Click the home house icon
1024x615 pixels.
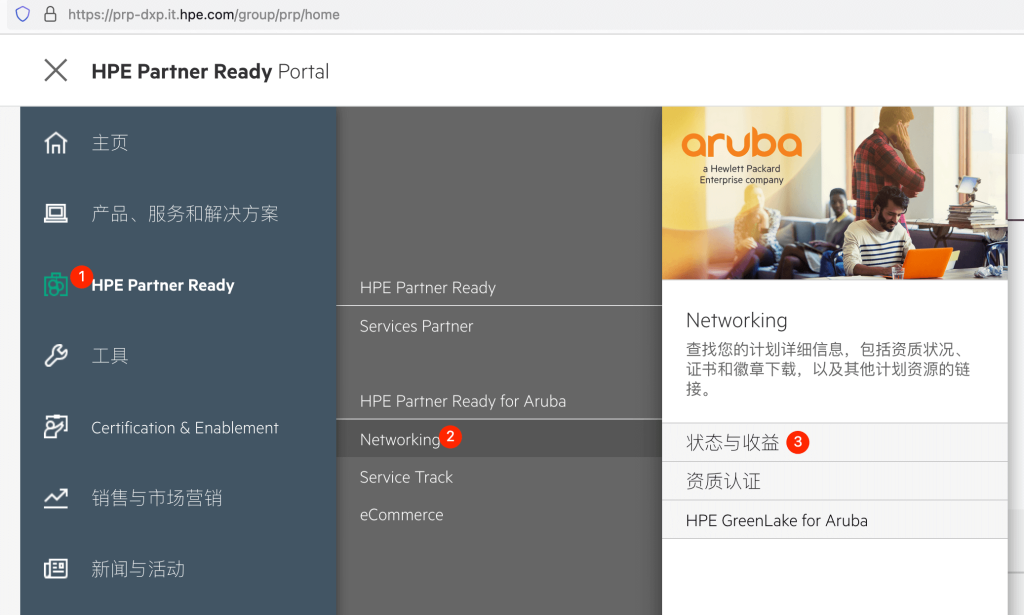click(56, 142)
